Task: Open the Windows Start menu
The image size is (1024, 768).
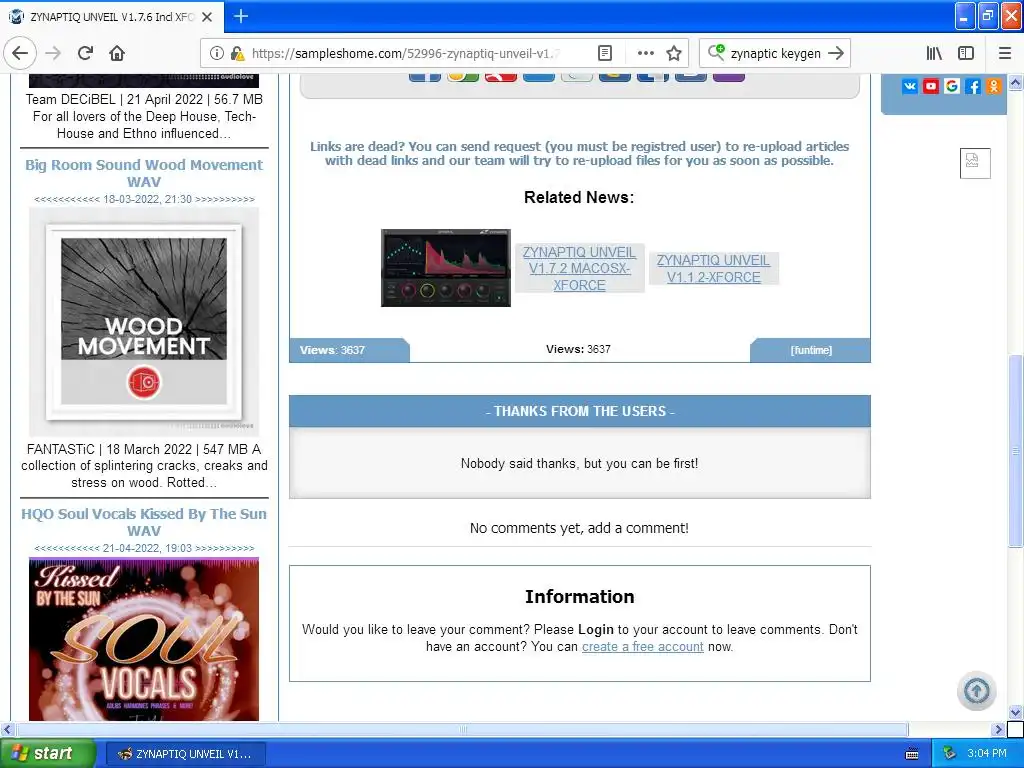Action: [x=46, y=754]
